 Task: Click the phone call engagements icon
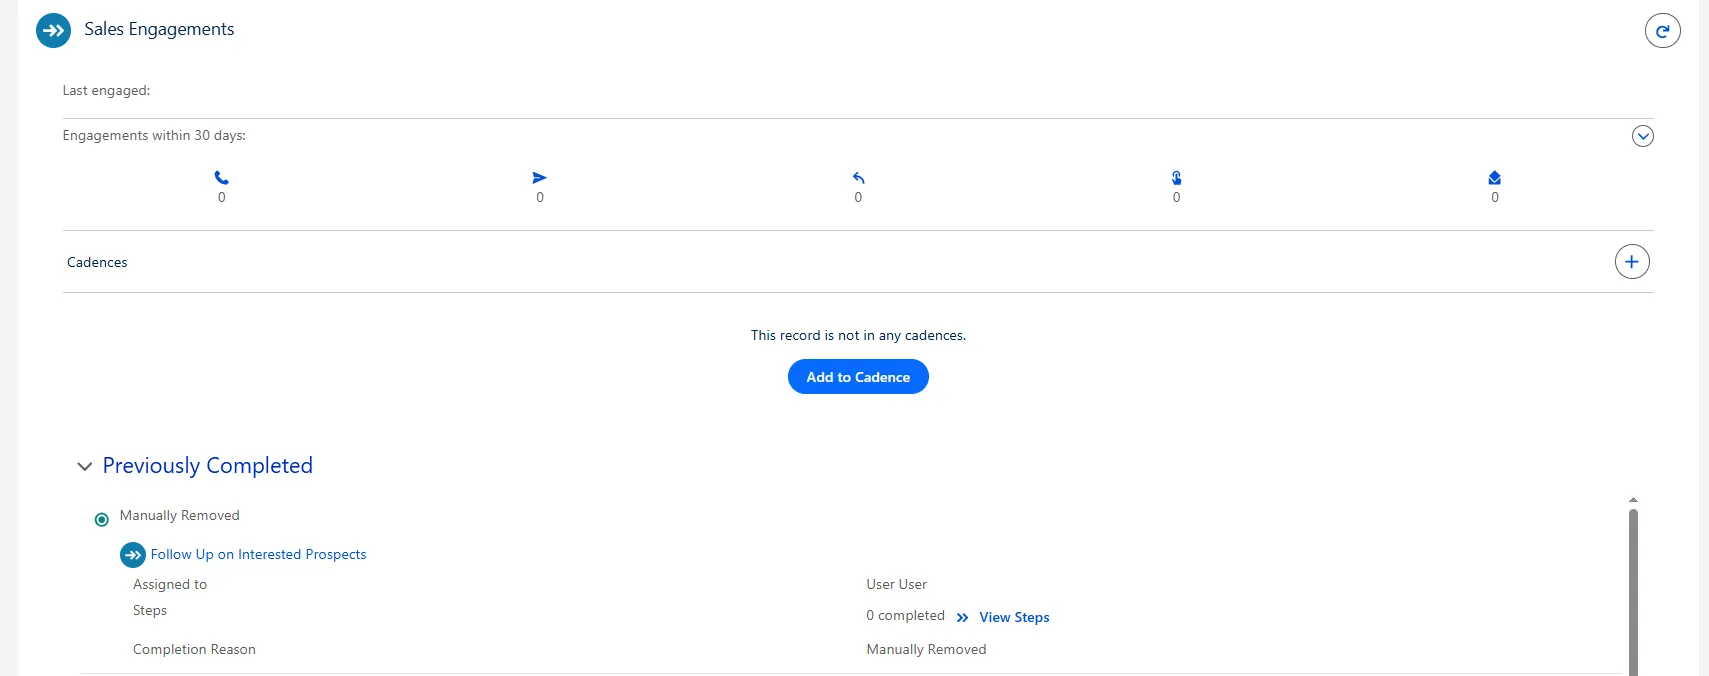point(222,178)
